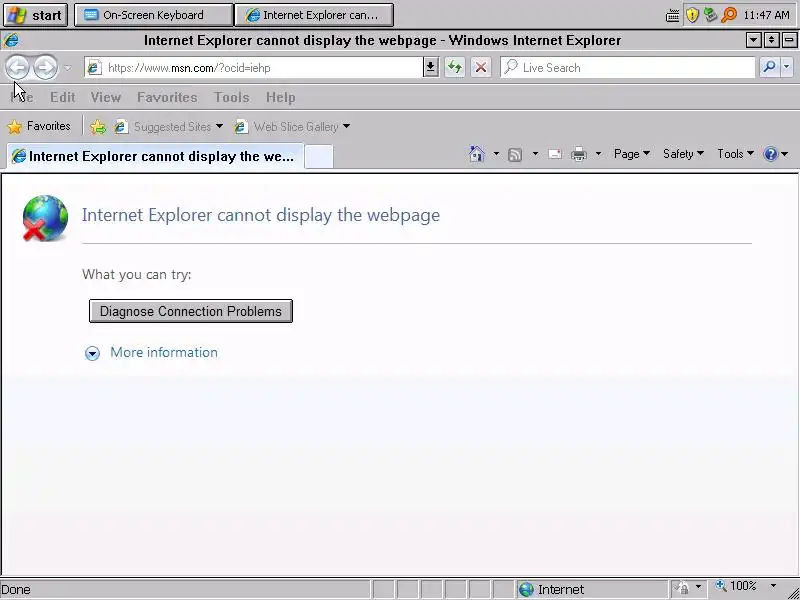The image size is (800, 600).
Task: Open the command bar Tools menu
Action: [735, 154]
